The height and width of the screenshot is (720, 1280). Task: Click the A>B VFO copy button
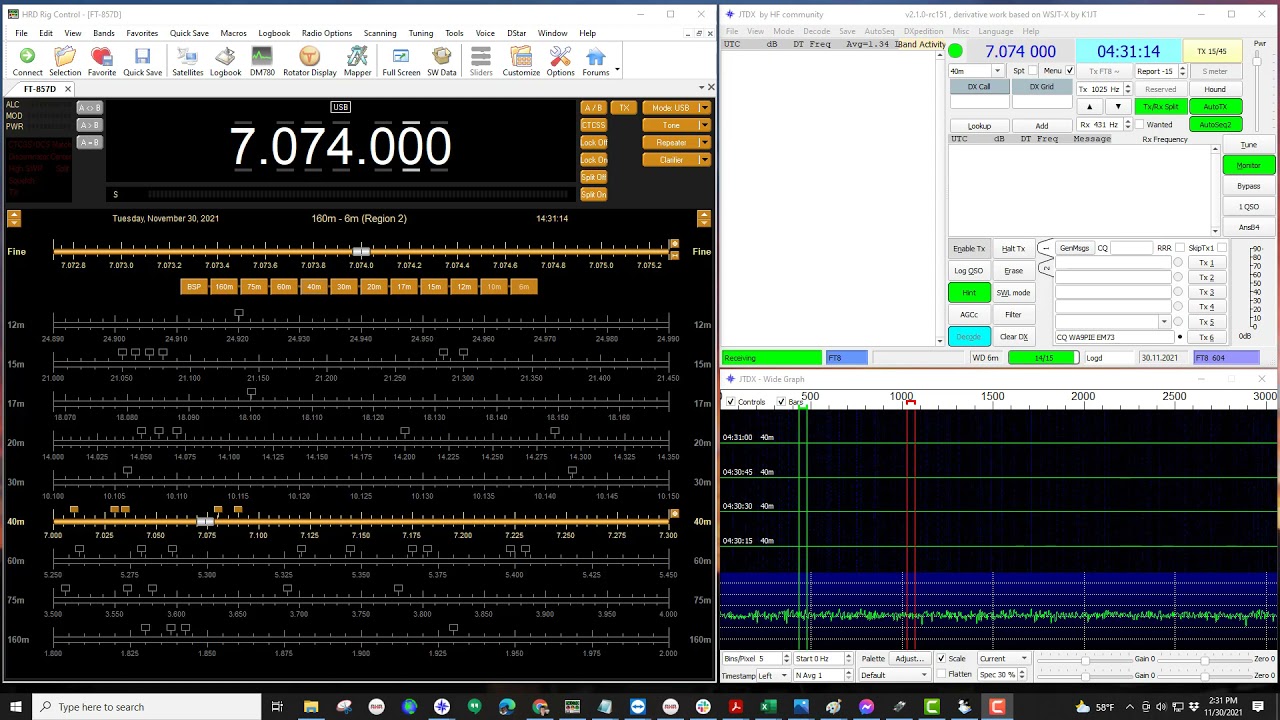(x=89, y=125)
